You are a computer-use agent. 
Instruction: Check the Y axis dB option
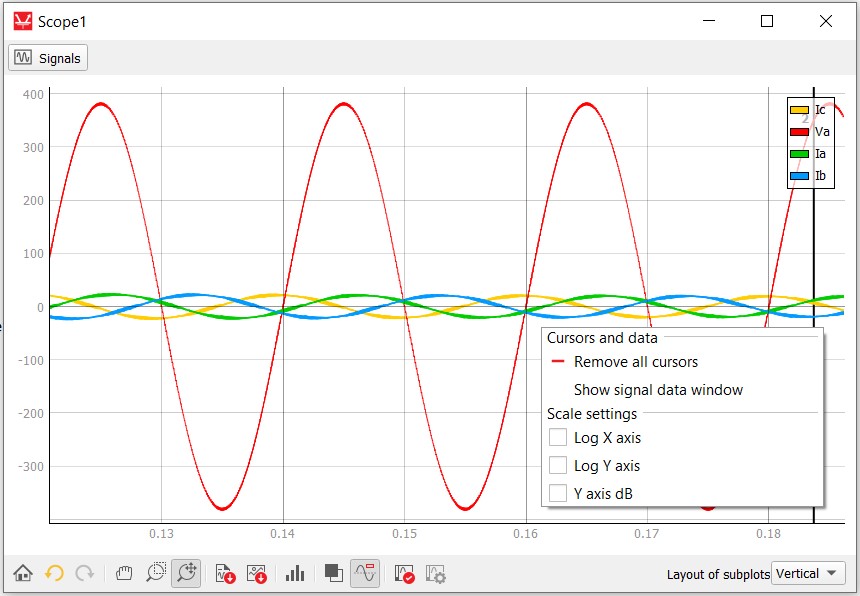coord(558,493)
